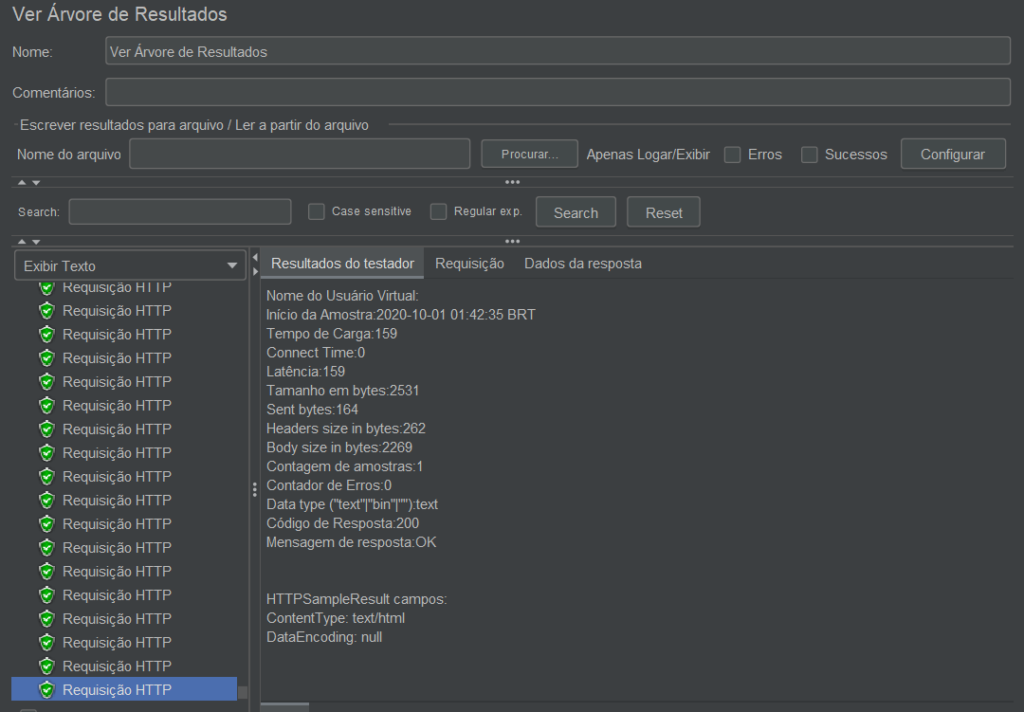Switch to the Resultados do testador tab
Image resolution: width=1024 pixels, height=712 pixels.
(343, 263)
